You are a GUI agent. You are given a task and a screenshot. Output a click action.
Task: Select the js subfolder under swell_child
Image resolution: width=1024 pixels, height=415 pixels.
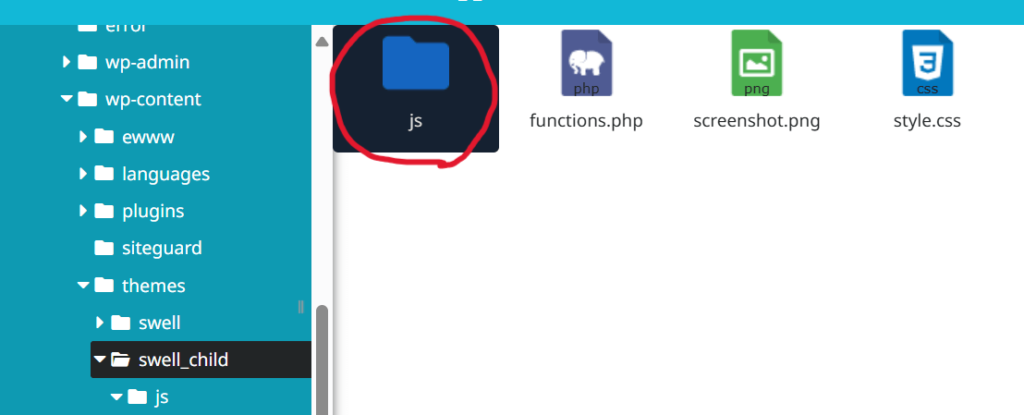click(x=161, y=397)
